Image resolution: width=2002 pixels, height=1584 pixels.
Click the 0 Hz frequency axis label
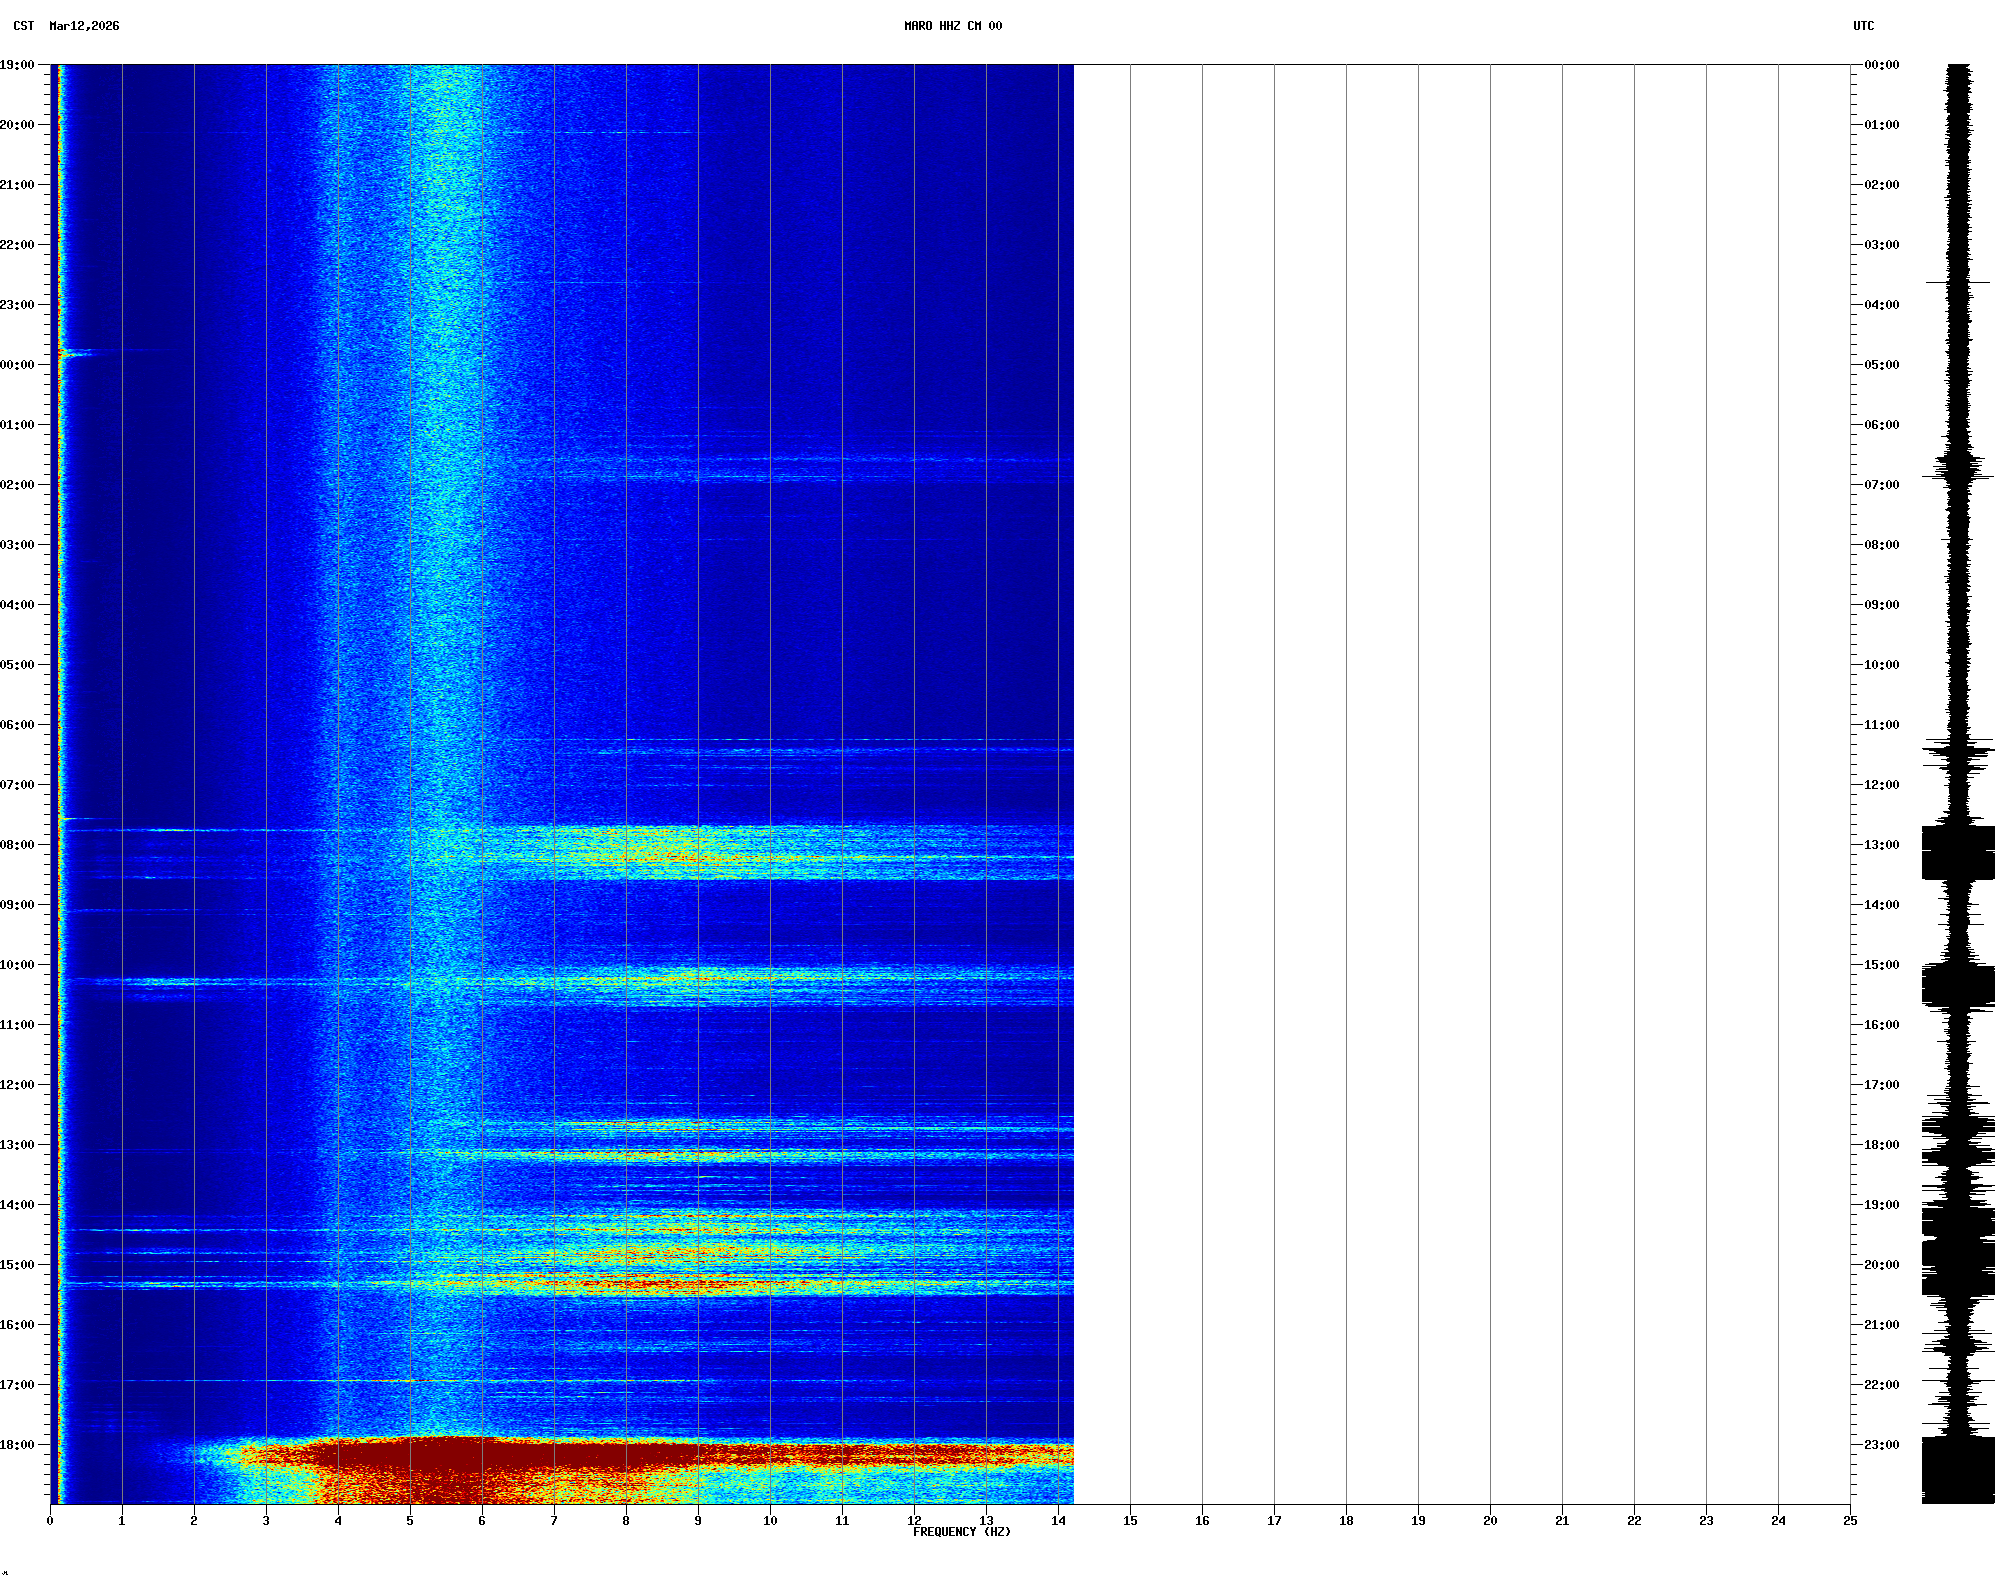[x=50, y=1521]
